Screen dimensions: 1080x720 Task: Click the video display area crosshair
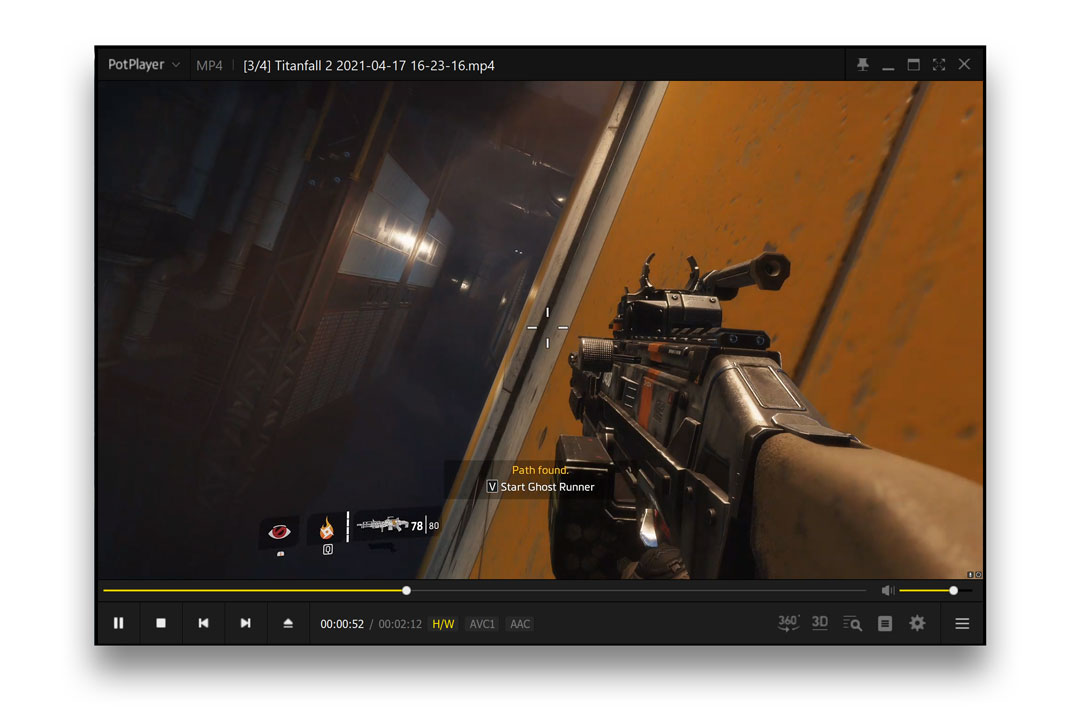coord(548,327)
